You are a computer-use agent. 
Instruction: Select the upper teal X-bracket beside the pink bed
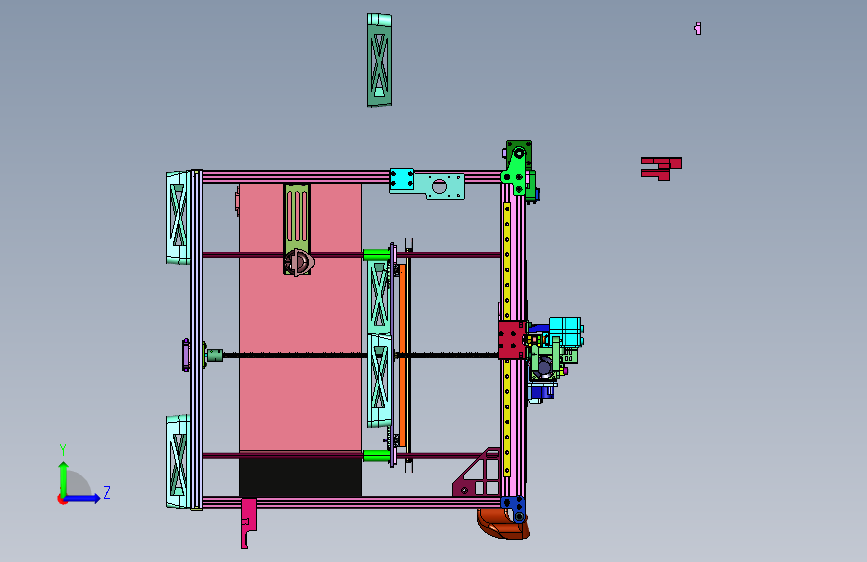pyautogui.click(x=379, y=295)
